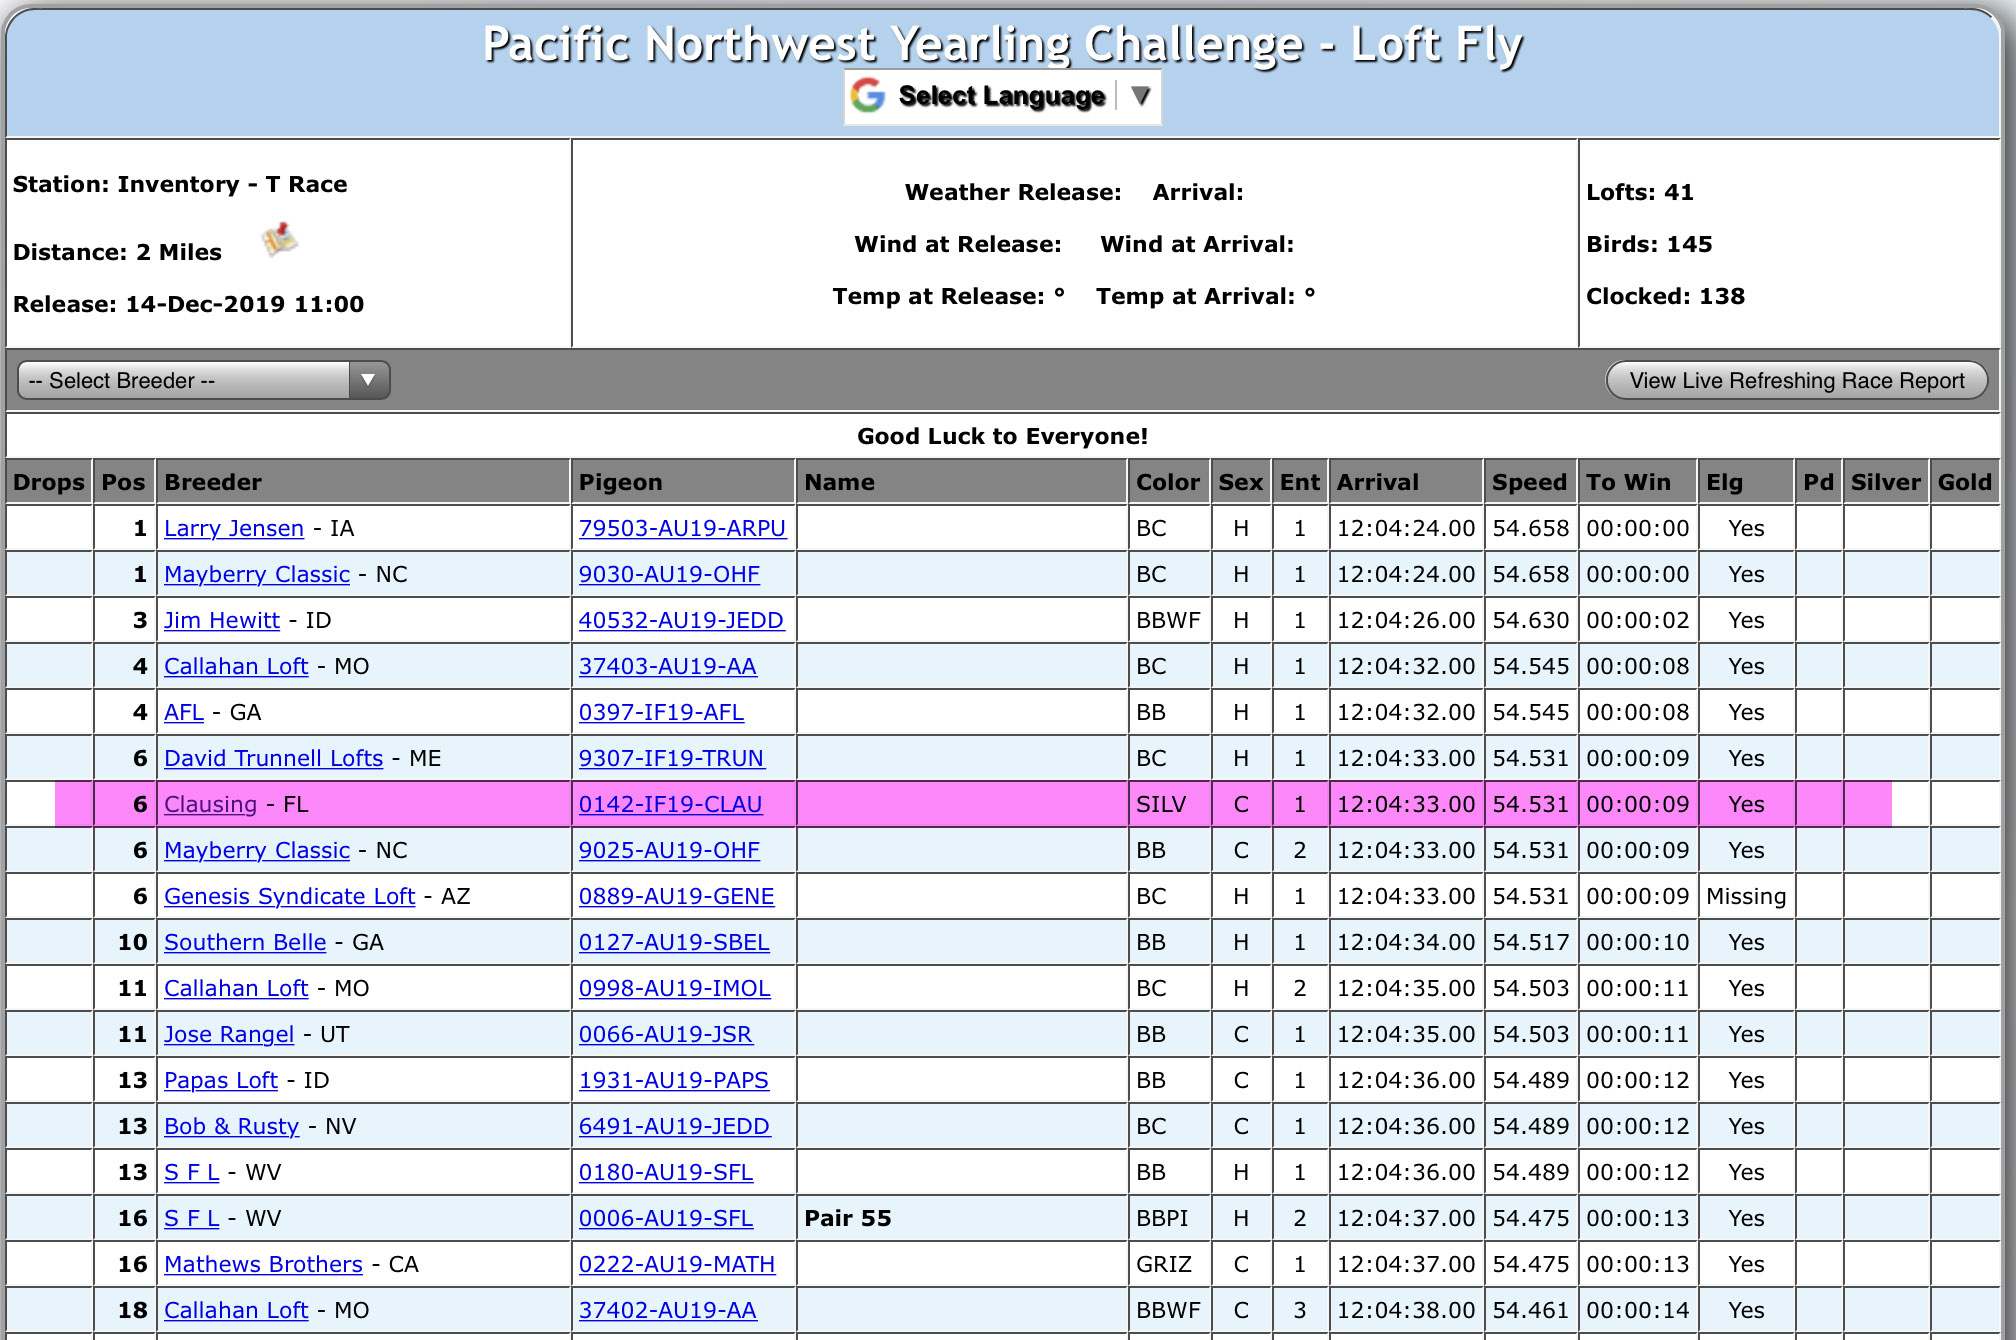
Task: Open pigeon 79503-AU19-ARPU link
Action: tap(682, 528)
